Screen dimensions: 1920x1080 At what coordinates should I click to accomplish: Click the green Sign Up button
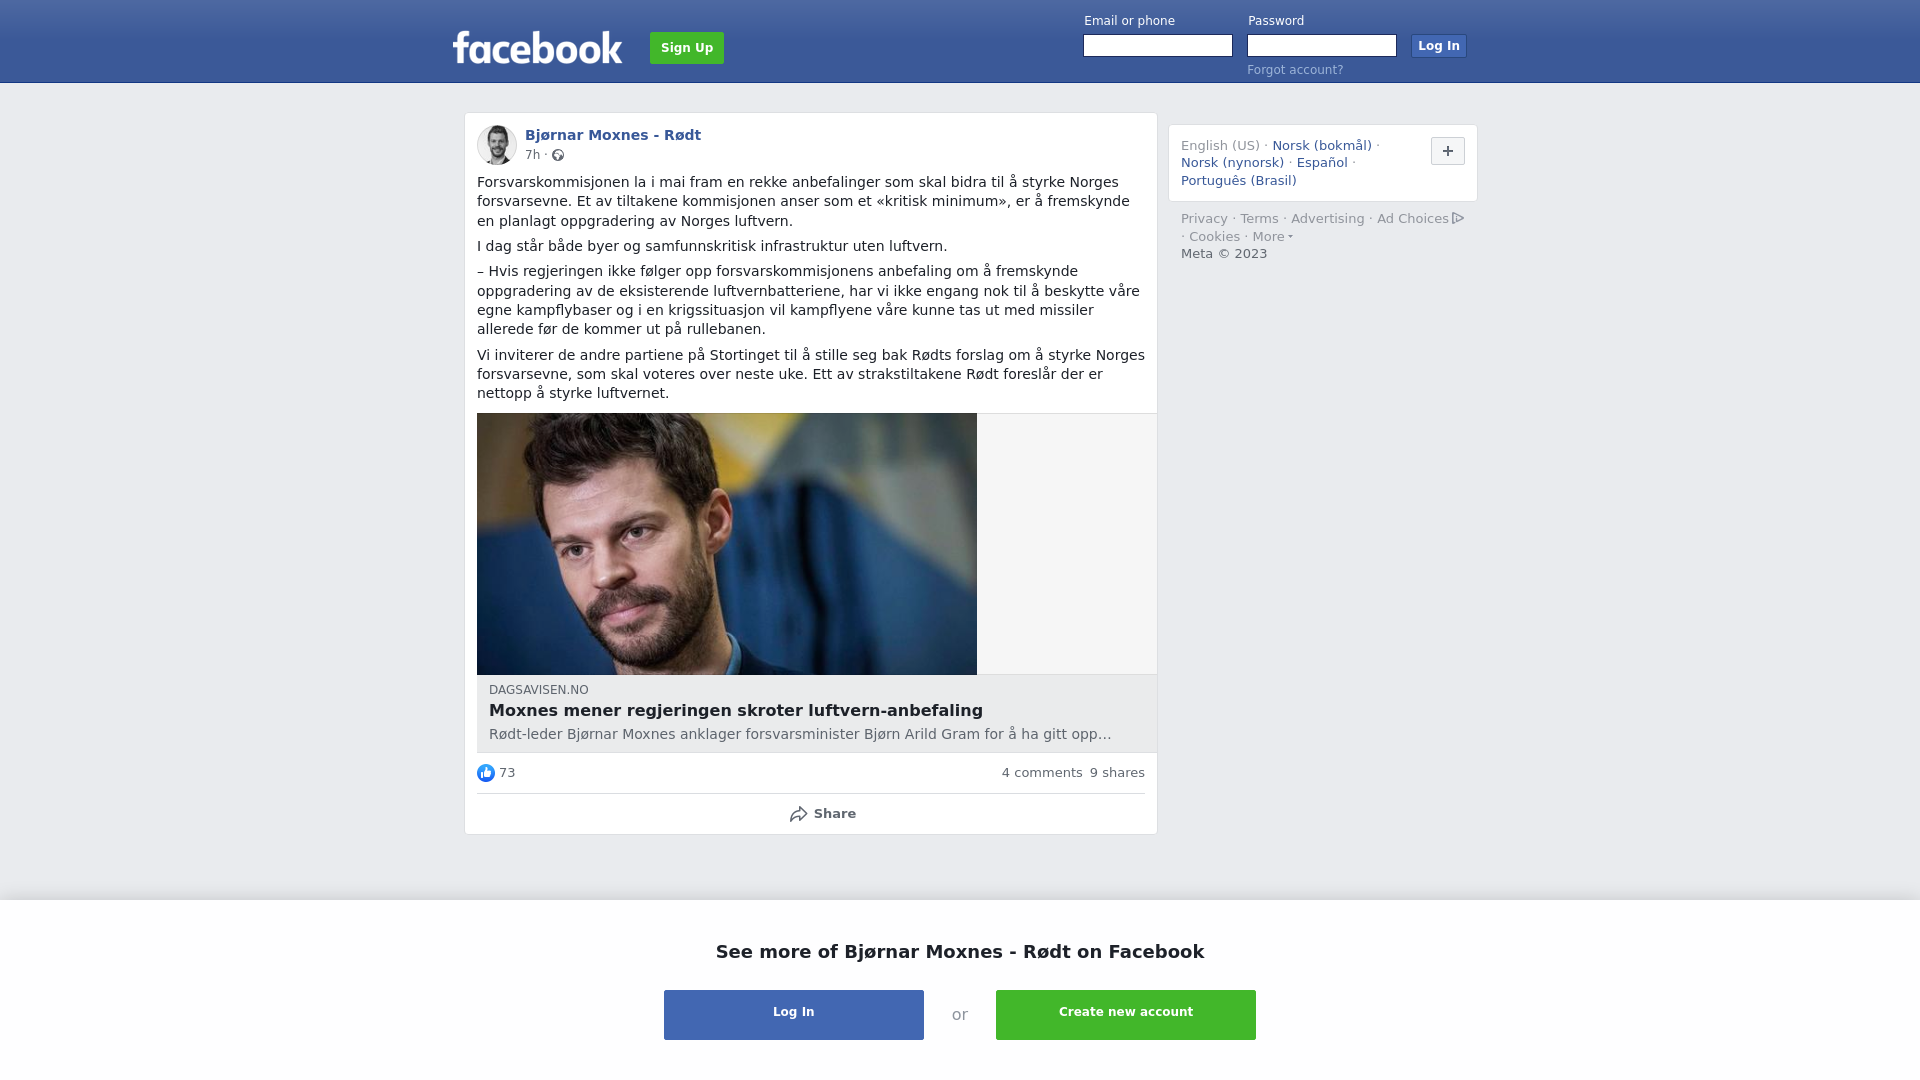click(x=687, y=48)
